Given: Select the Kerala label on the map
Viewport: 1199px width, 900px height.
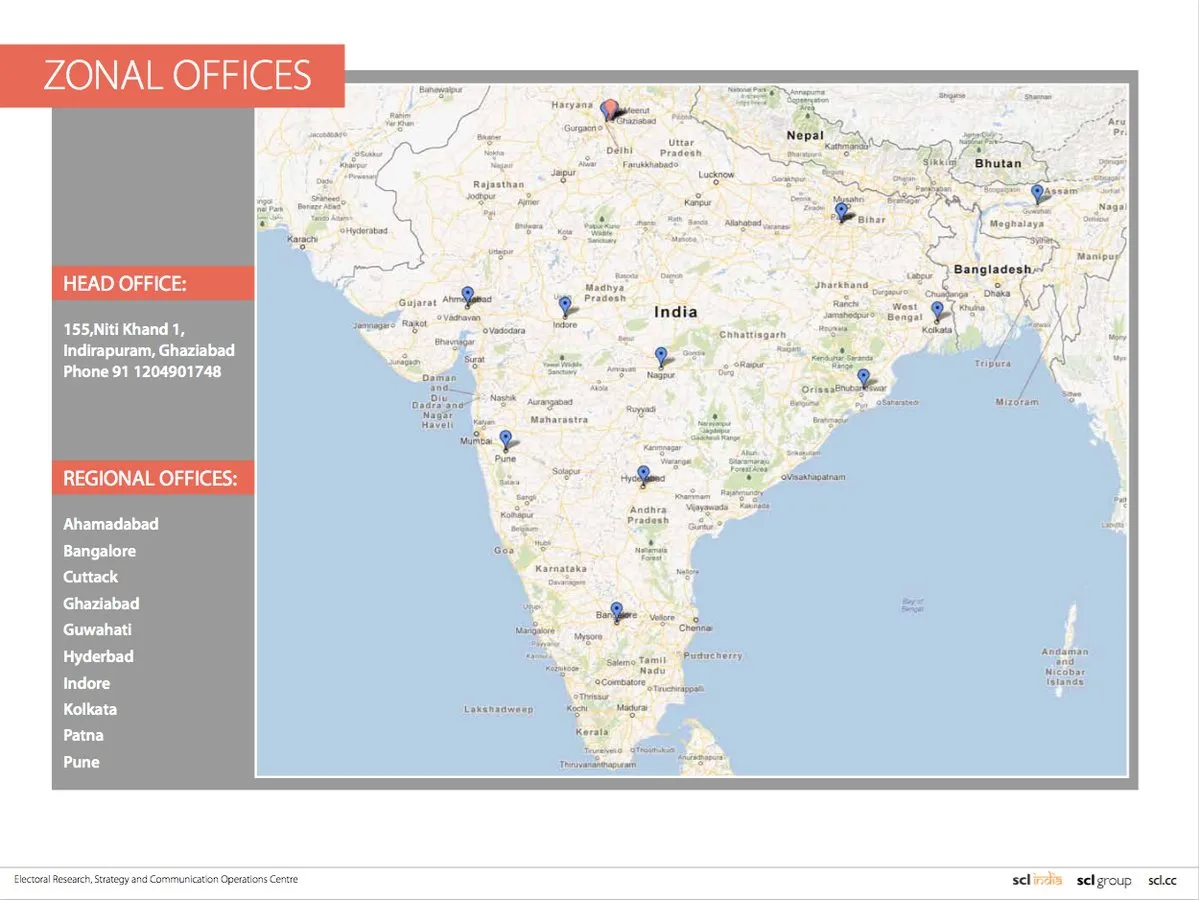Looking at the screenshot, I should click(x=592, y=732).
